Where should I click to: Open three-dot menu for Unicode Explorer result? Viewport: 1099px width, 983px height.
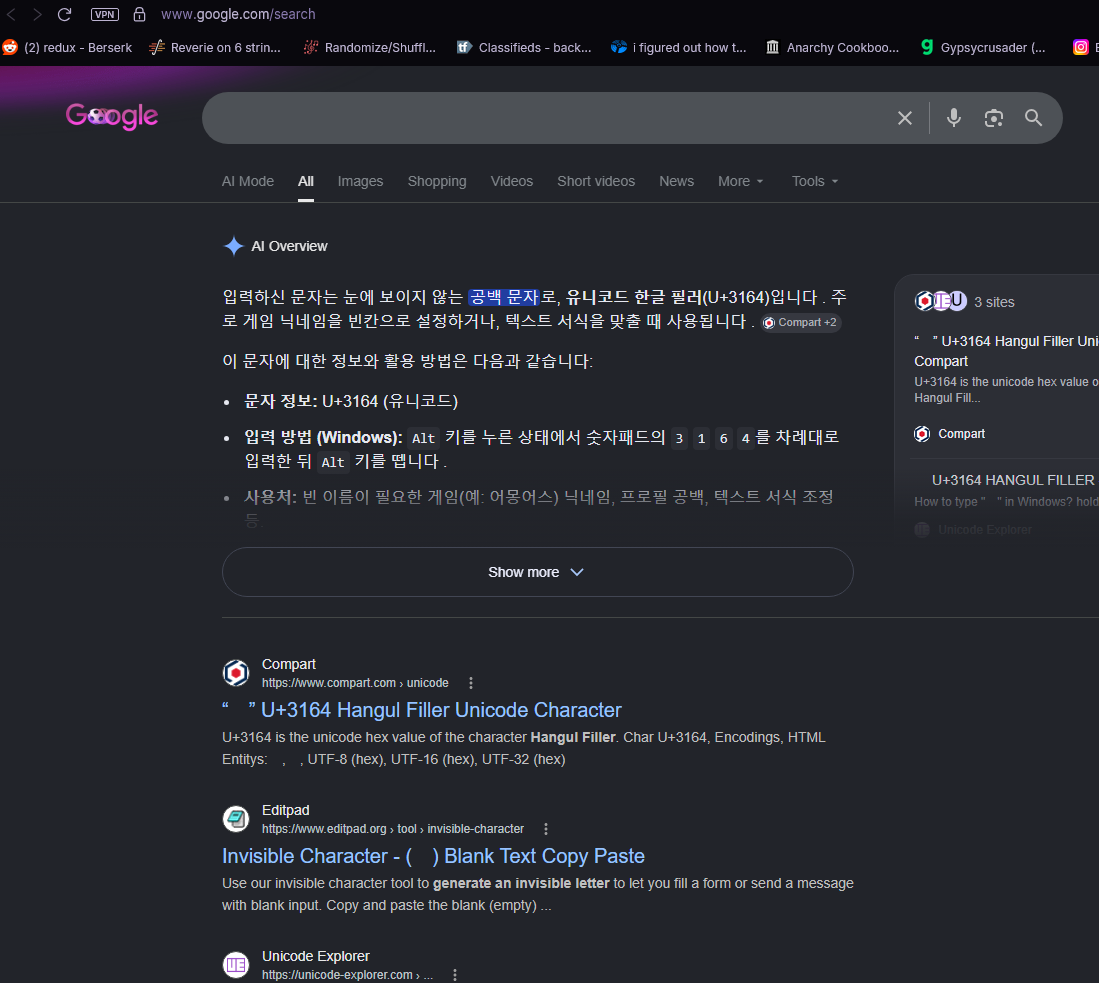455,975
